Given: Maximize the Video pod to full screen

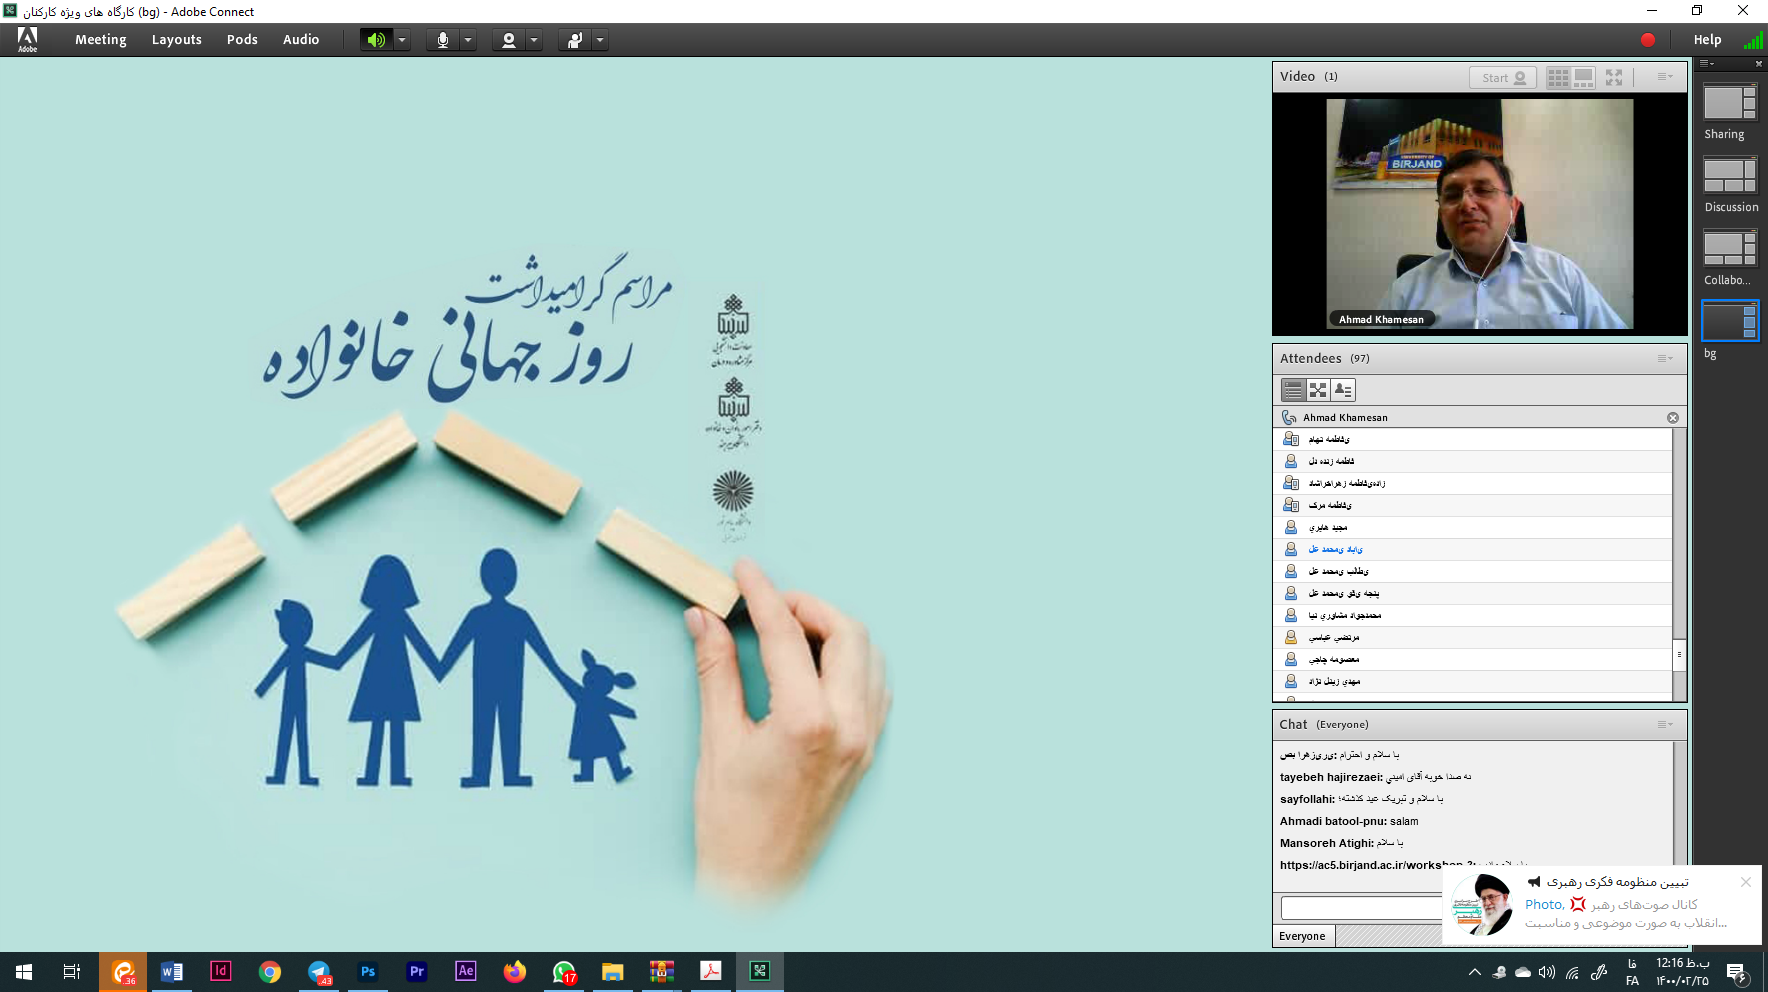Looking at the screenshot, I should [1614, 78].
